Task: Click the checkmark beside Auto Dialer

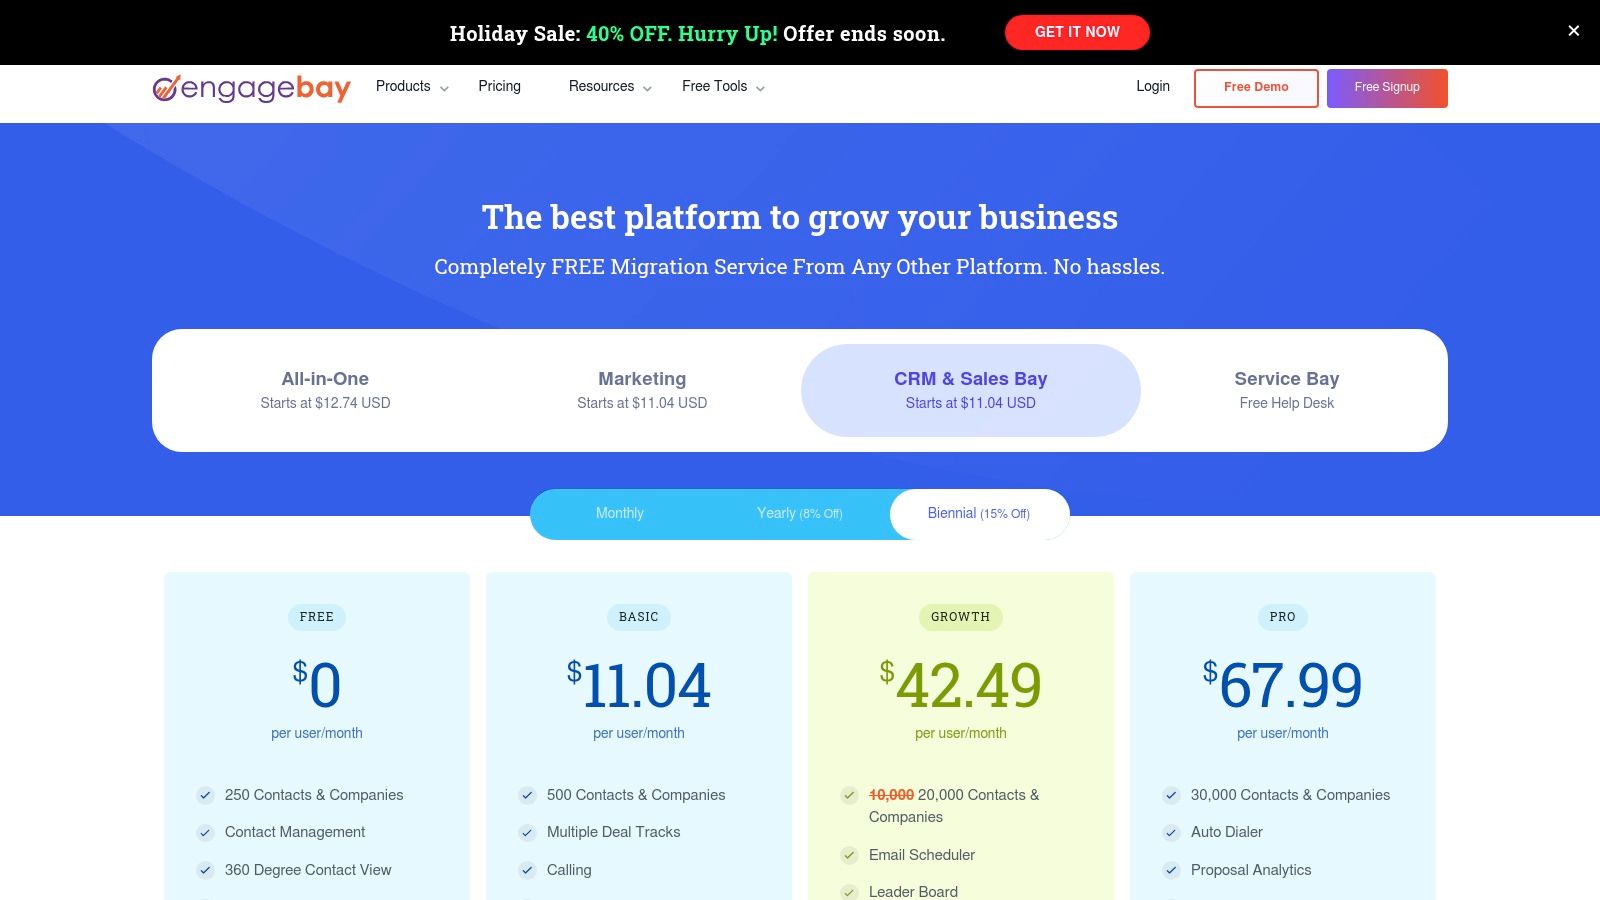Action: [x=1170, y=832]
